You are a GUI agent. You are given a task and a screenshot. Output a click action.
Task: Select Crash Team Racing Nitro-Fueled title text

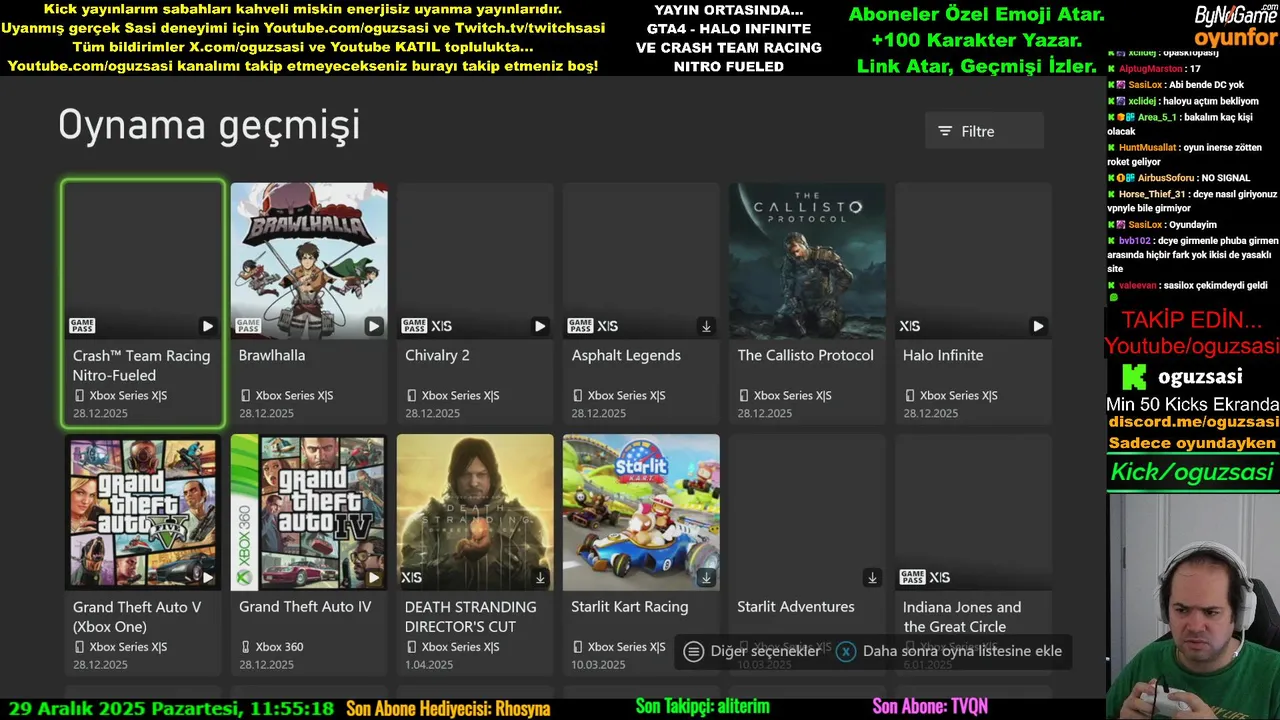click(x=142, y=365)
